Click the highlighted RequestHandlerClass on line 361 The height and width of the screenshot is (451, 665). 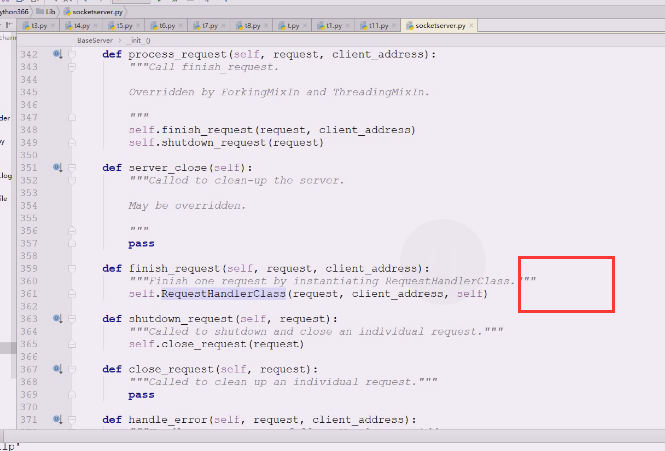(223, 294)
